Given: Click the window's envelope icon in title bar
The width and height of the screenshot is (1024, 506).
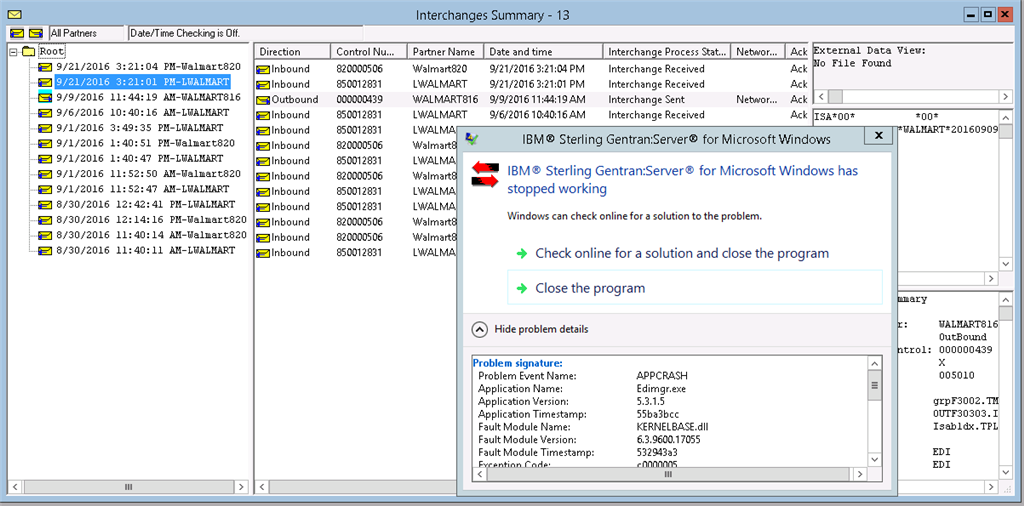Looking at the screenshot, I should pyautogui.click(x=13, y=14).
